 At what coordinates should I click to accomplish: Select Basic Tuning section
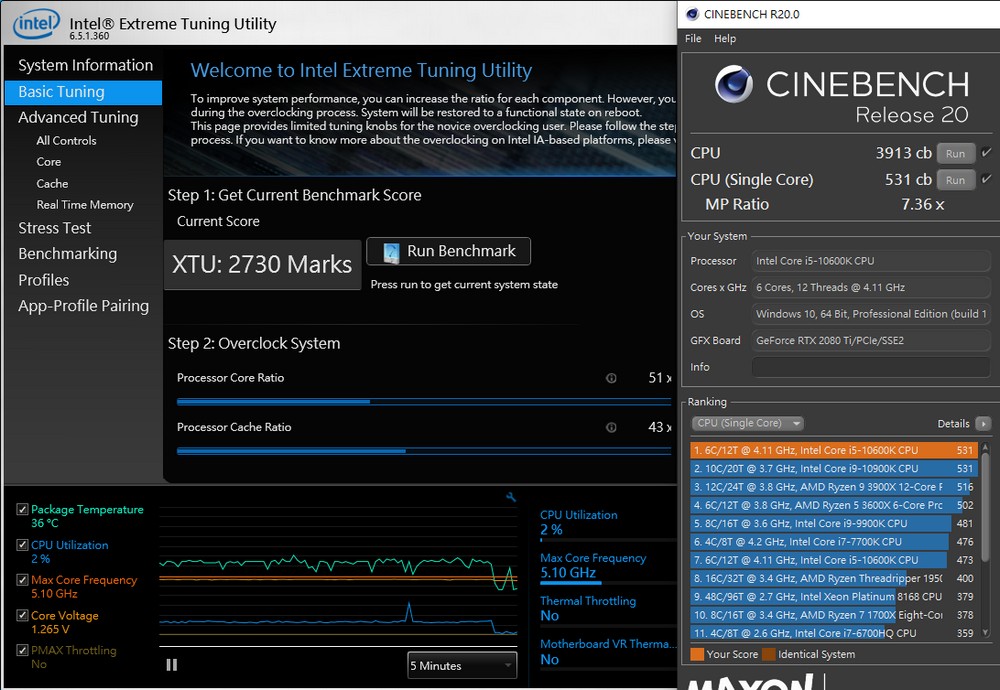point(84,92)
